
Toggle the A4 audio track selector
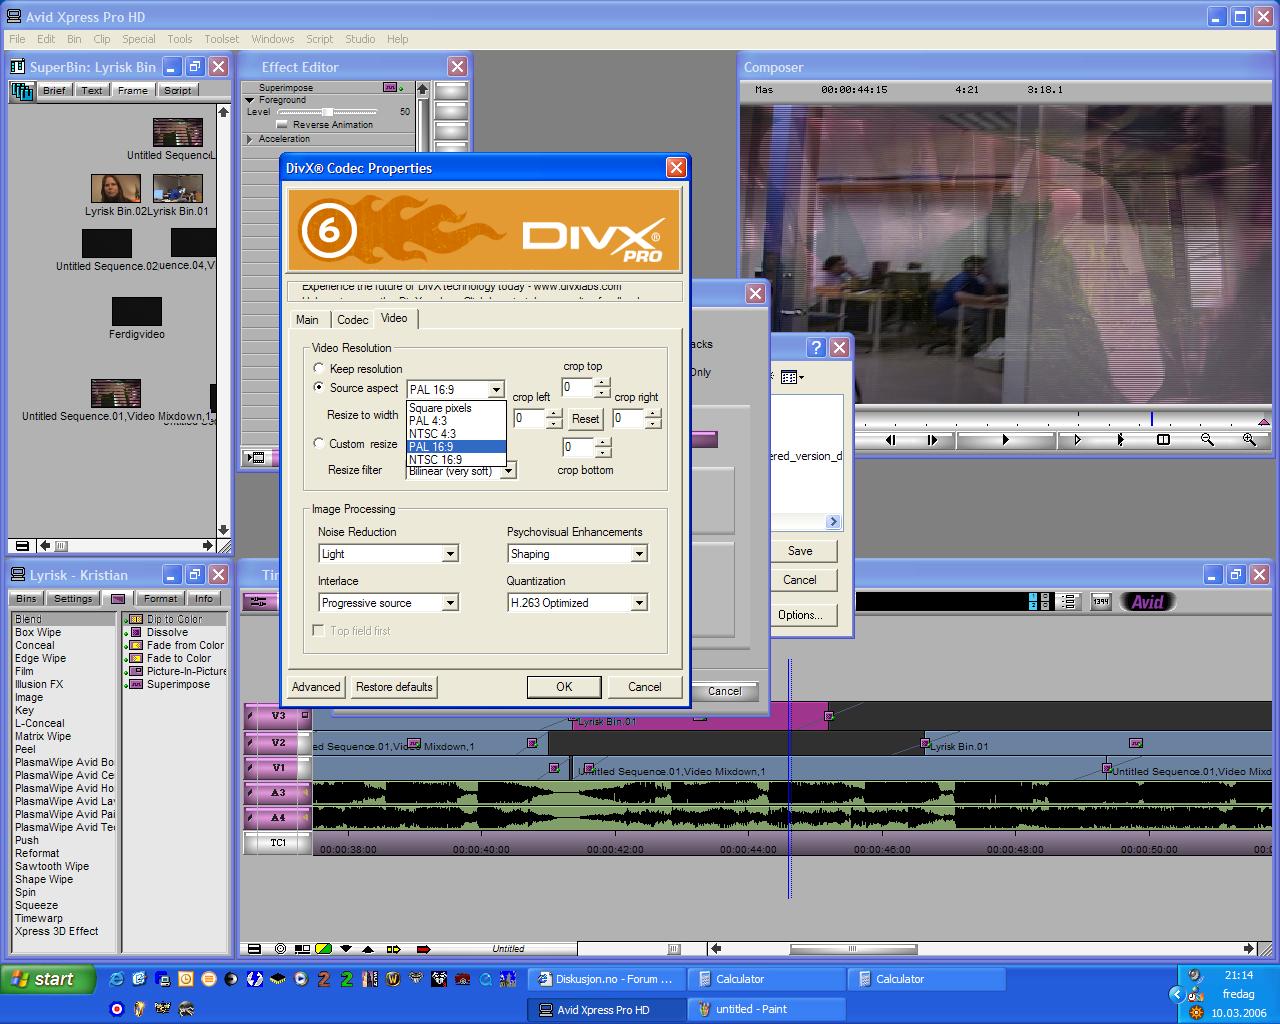pyautogui.click(x=279, y=818)
